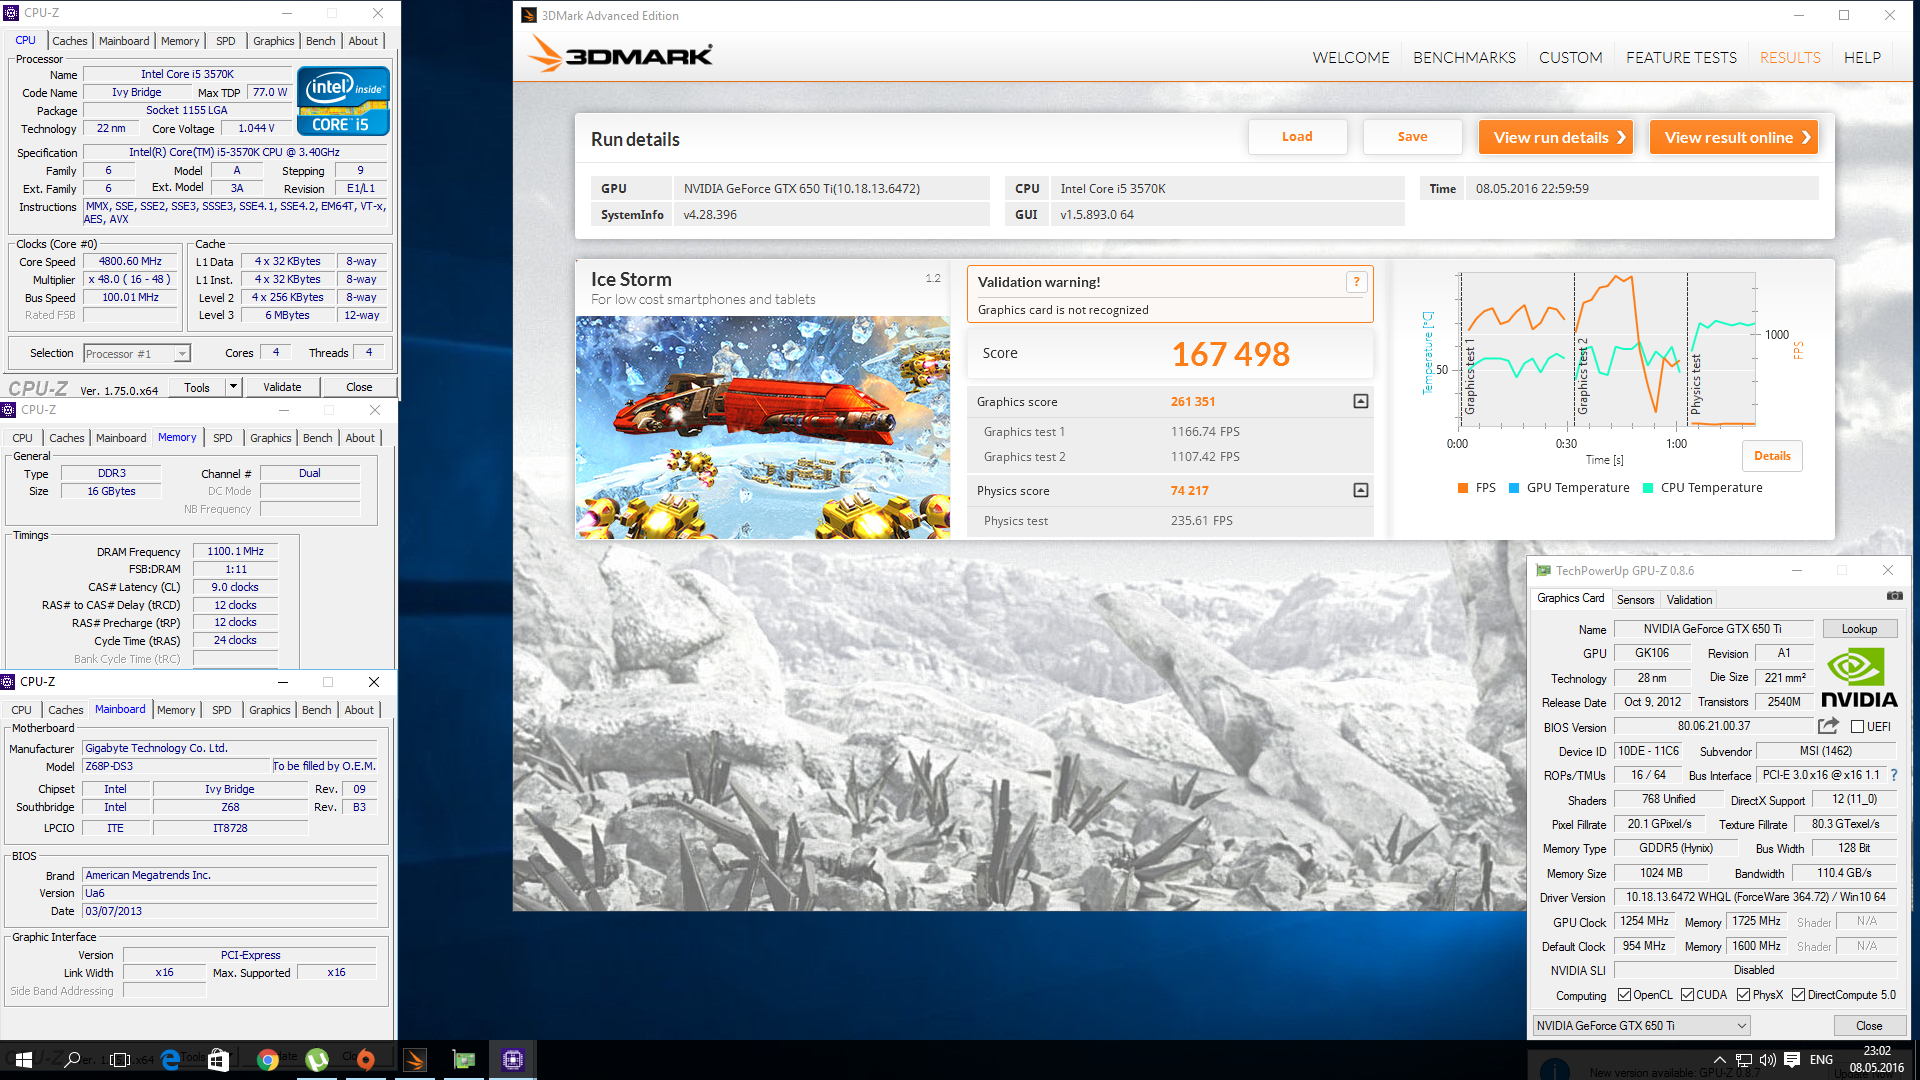Switch to the Sensors tab in GPU-Z
1920x1080 pixels.
[x=1635, y=600]
